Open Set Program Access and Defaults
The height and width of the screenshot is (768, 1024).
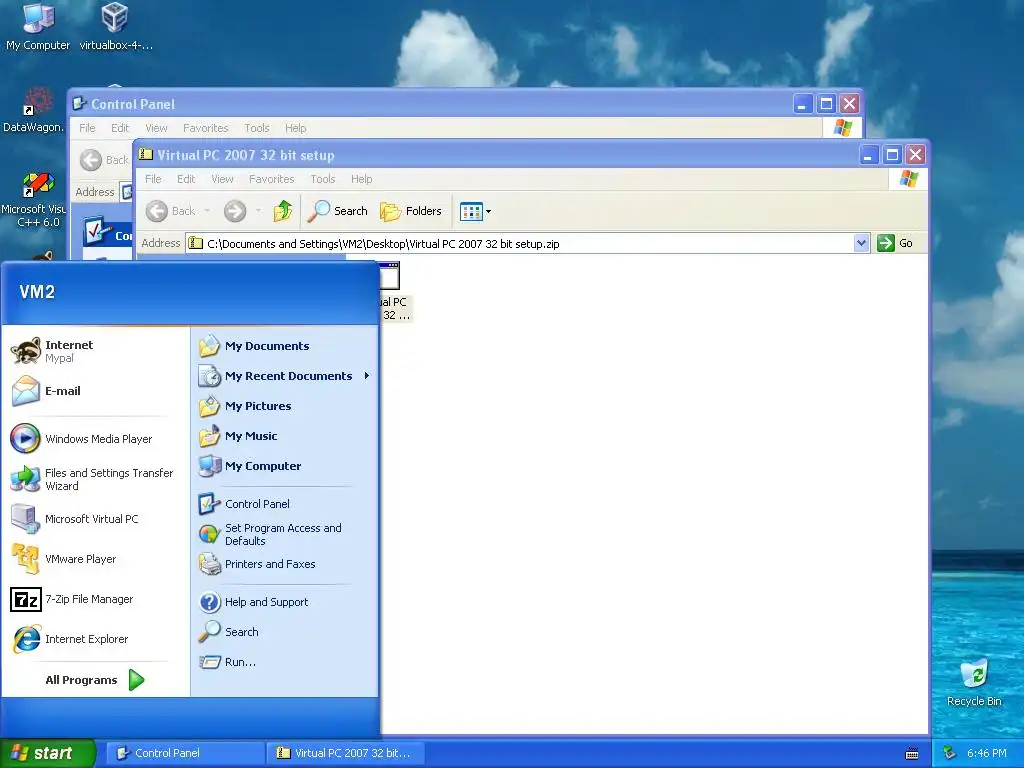285,534
